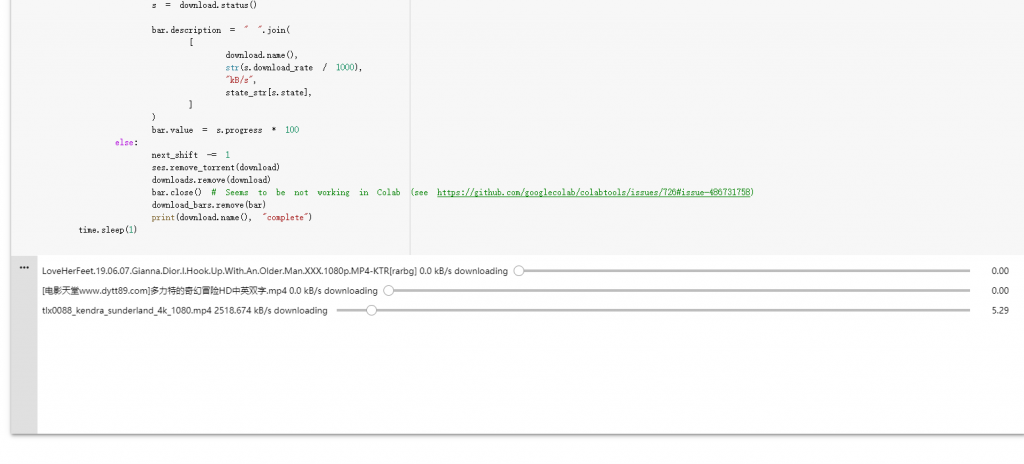
Task: Select the LoveHerFeet download description label
Action: 275,271
